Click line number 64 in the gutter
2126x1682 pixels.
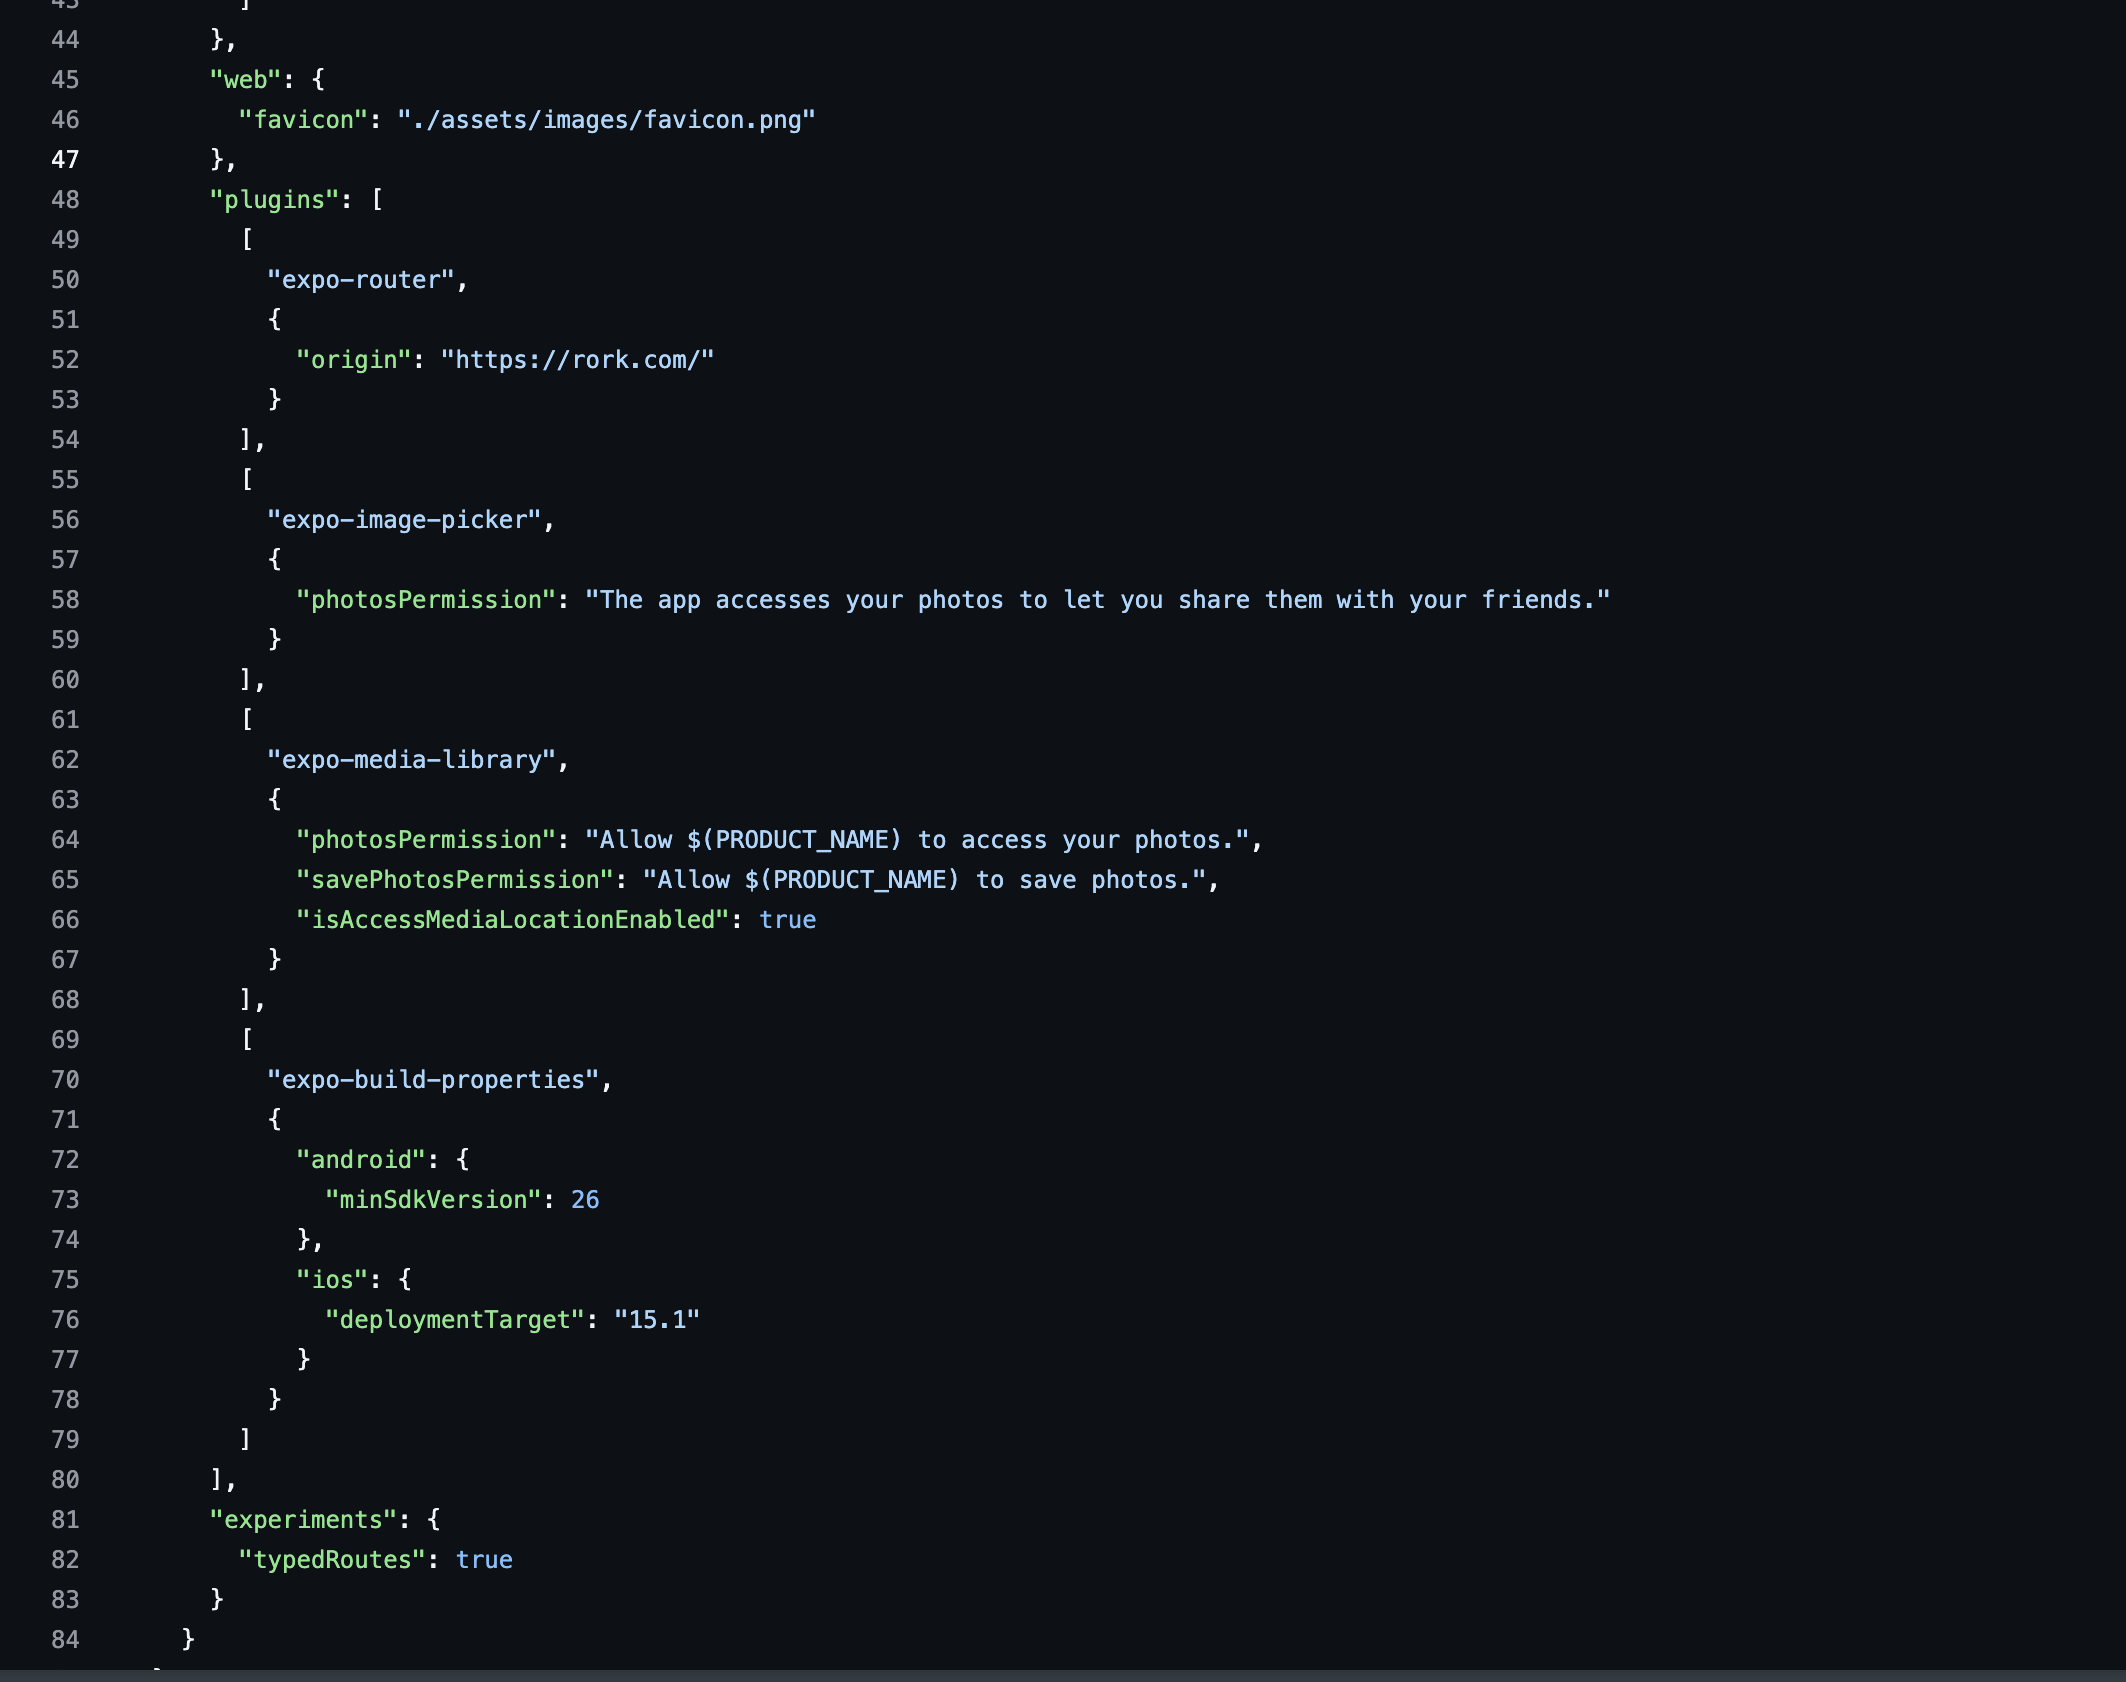click(65, 839)
